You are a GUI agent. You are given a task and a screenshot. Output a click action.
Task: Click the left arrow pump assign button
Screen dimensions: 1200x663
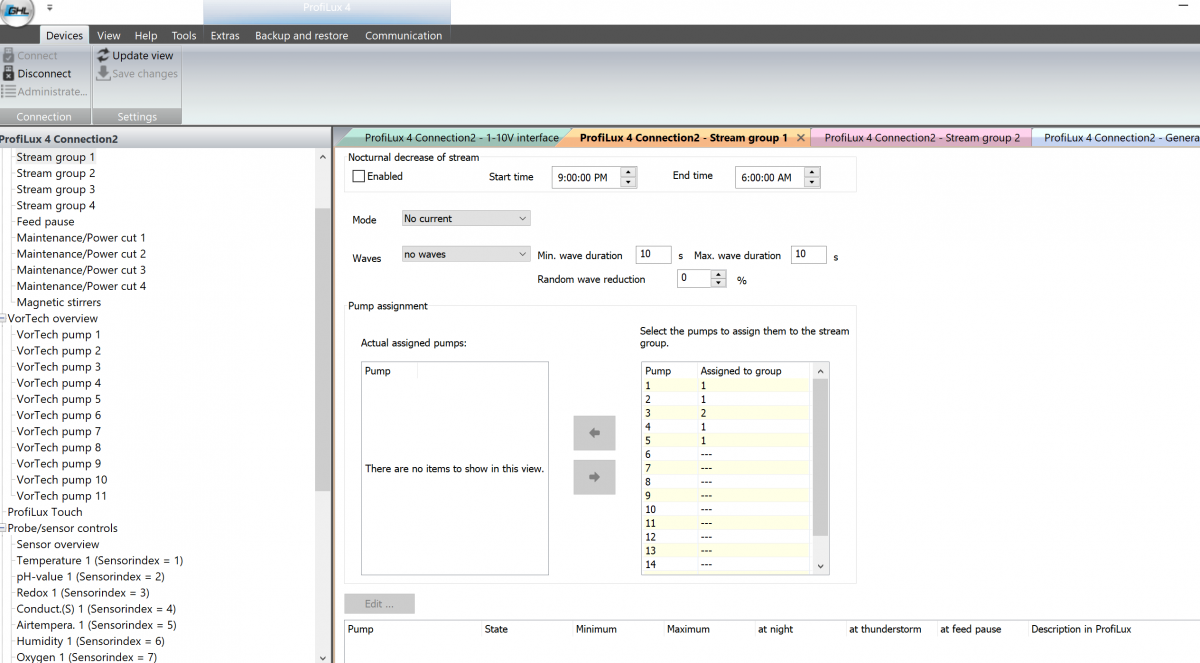tap(594, 433)
